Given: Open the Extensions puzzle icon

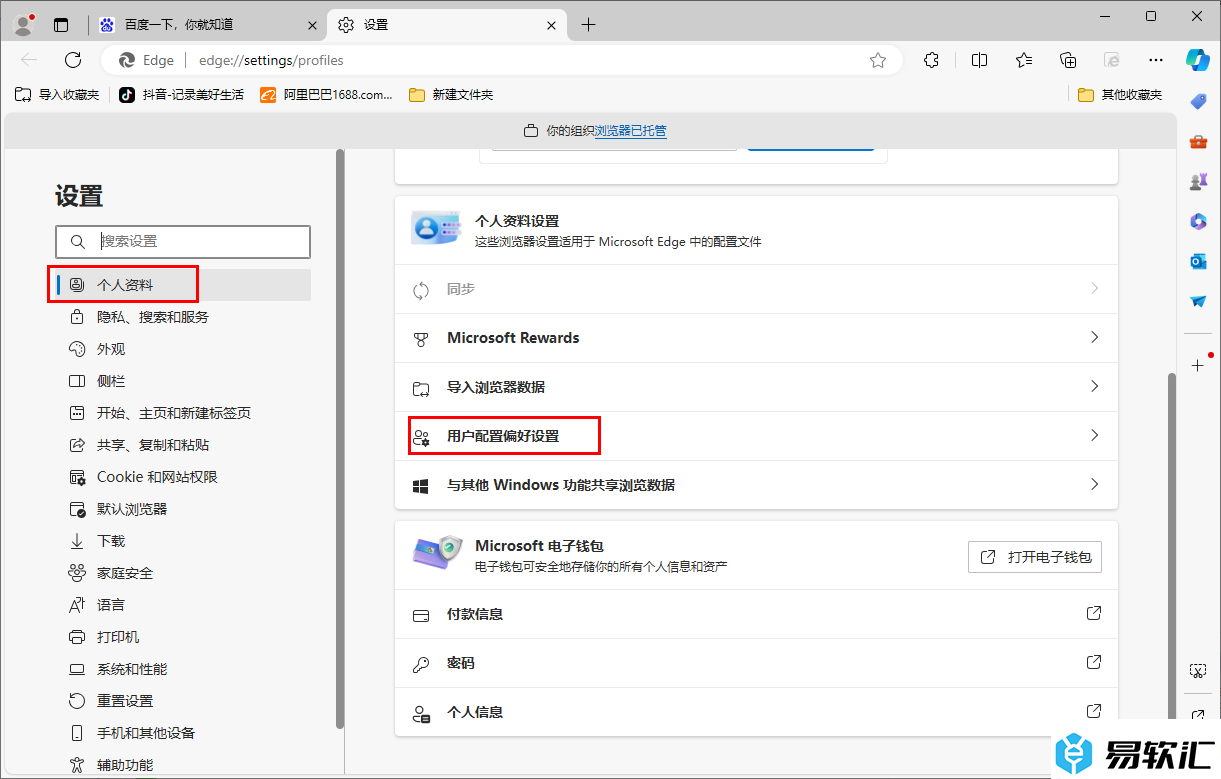Looking at the screenshot, I should tap(931, 60).
